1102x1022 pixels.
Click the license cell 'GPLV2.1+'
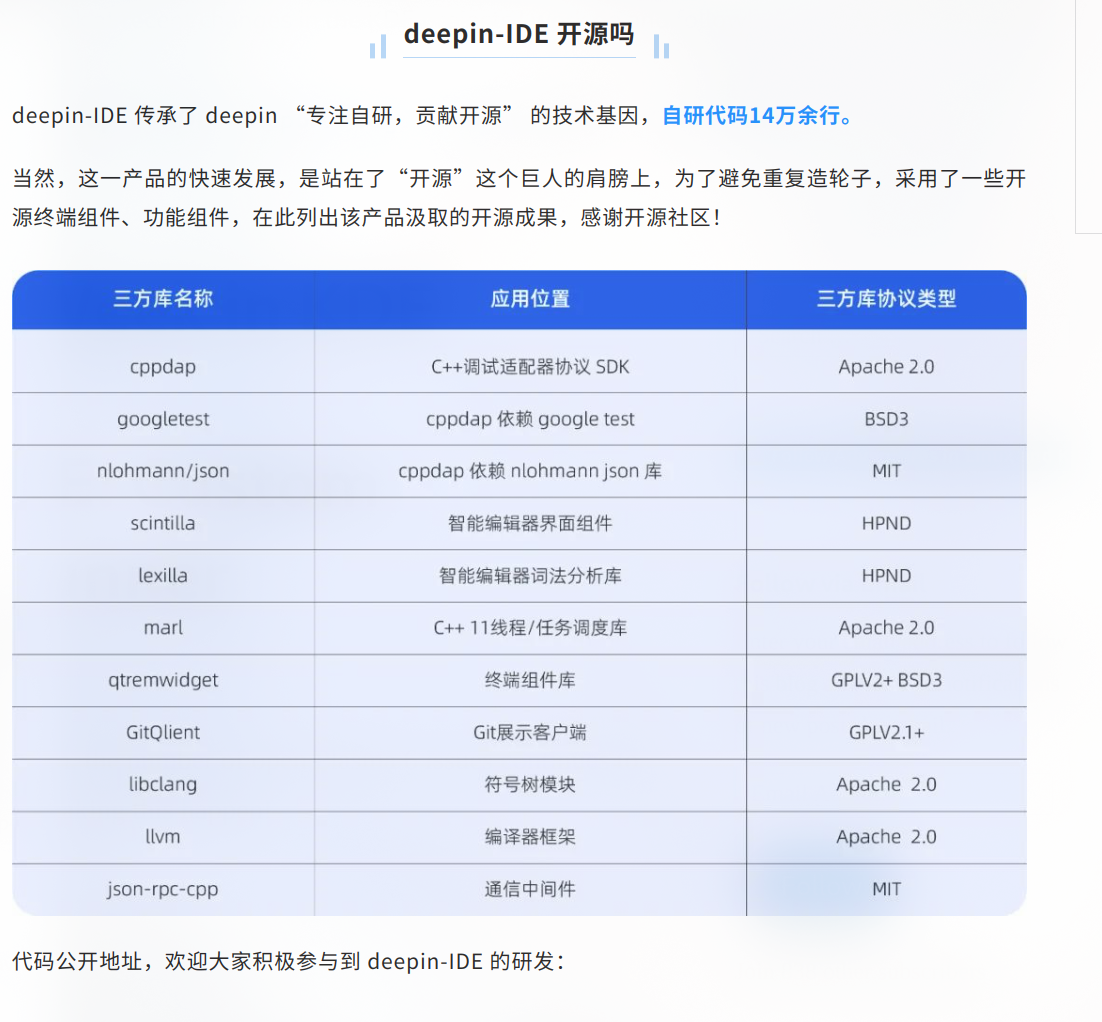pos(886,732)
